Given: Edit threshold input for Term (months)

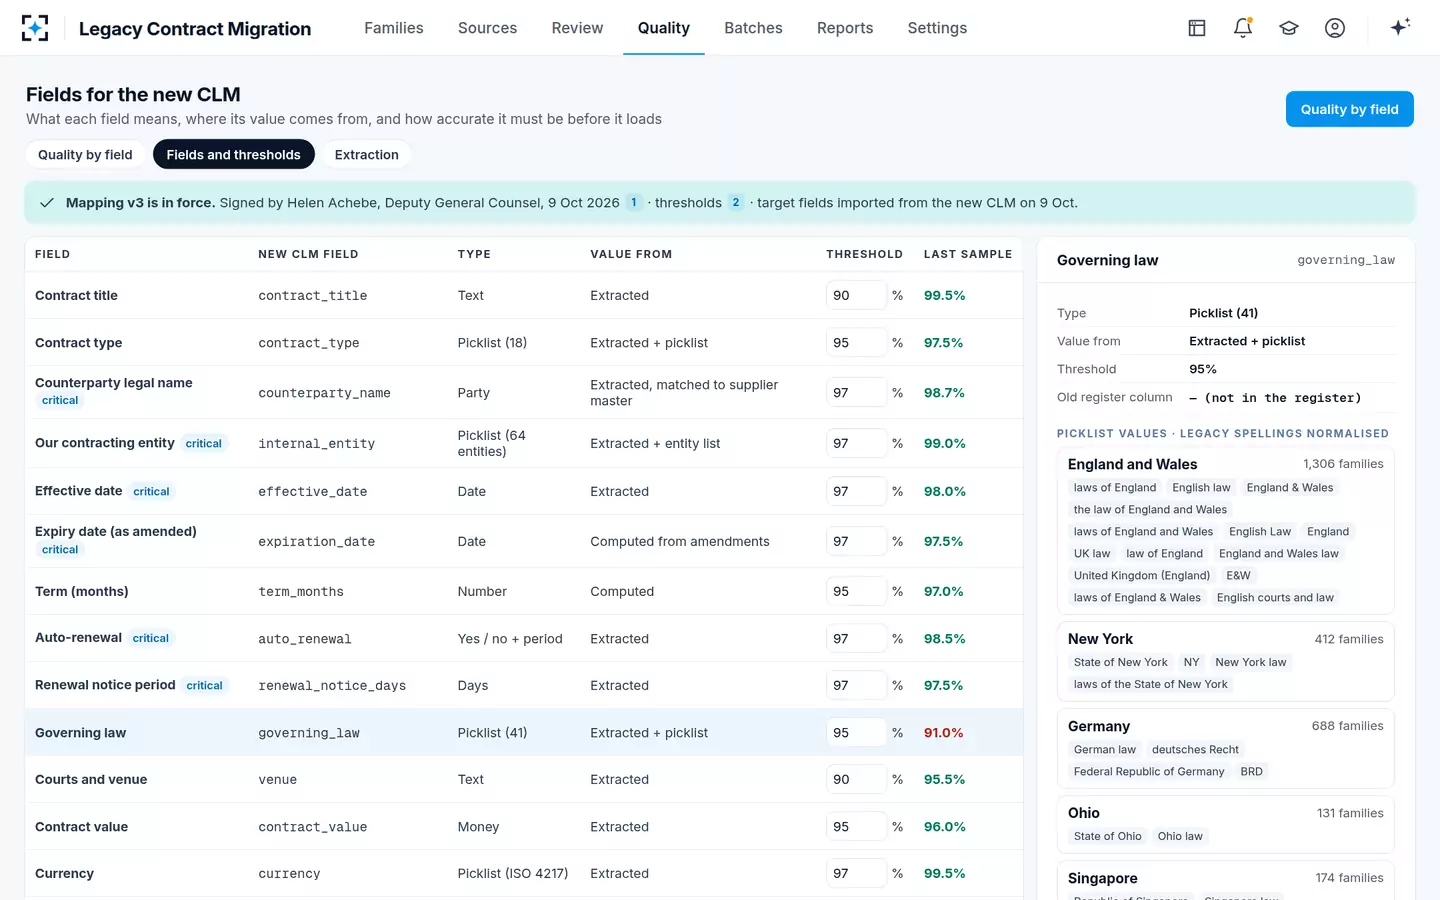Looking at the screenshot, I should (856, 591).
